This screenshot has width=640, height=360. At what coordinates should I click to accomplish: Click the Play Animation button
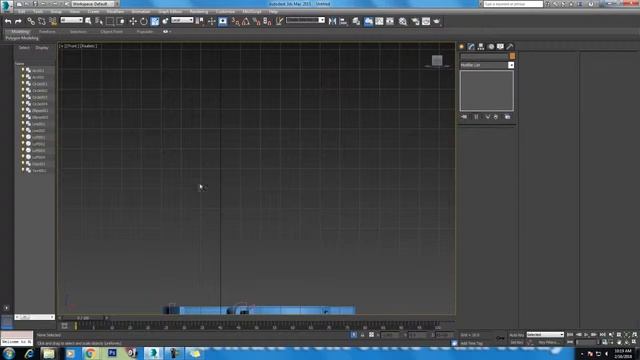point(586,335)
